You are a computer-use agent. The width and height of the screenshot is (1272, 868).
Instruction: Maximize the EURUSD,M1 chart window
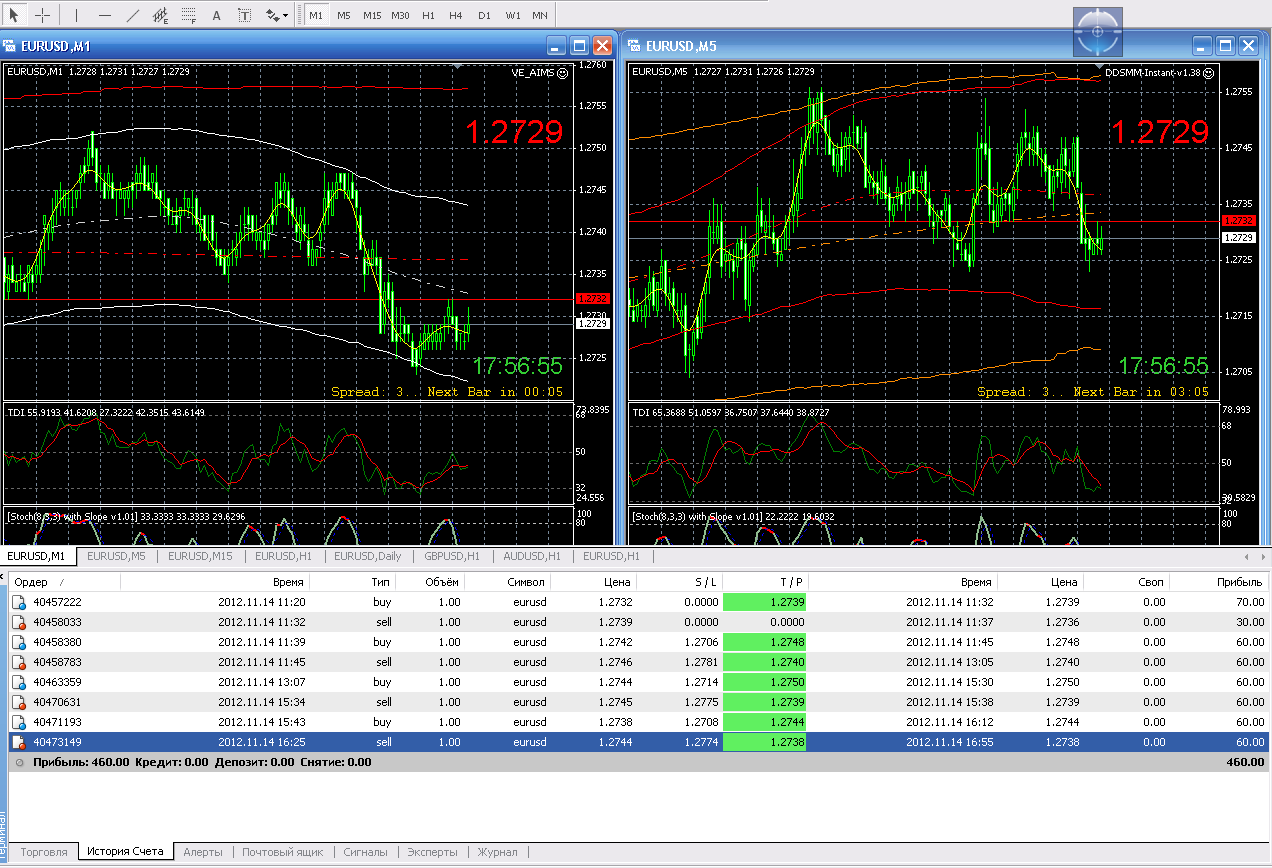pos(580,46)
